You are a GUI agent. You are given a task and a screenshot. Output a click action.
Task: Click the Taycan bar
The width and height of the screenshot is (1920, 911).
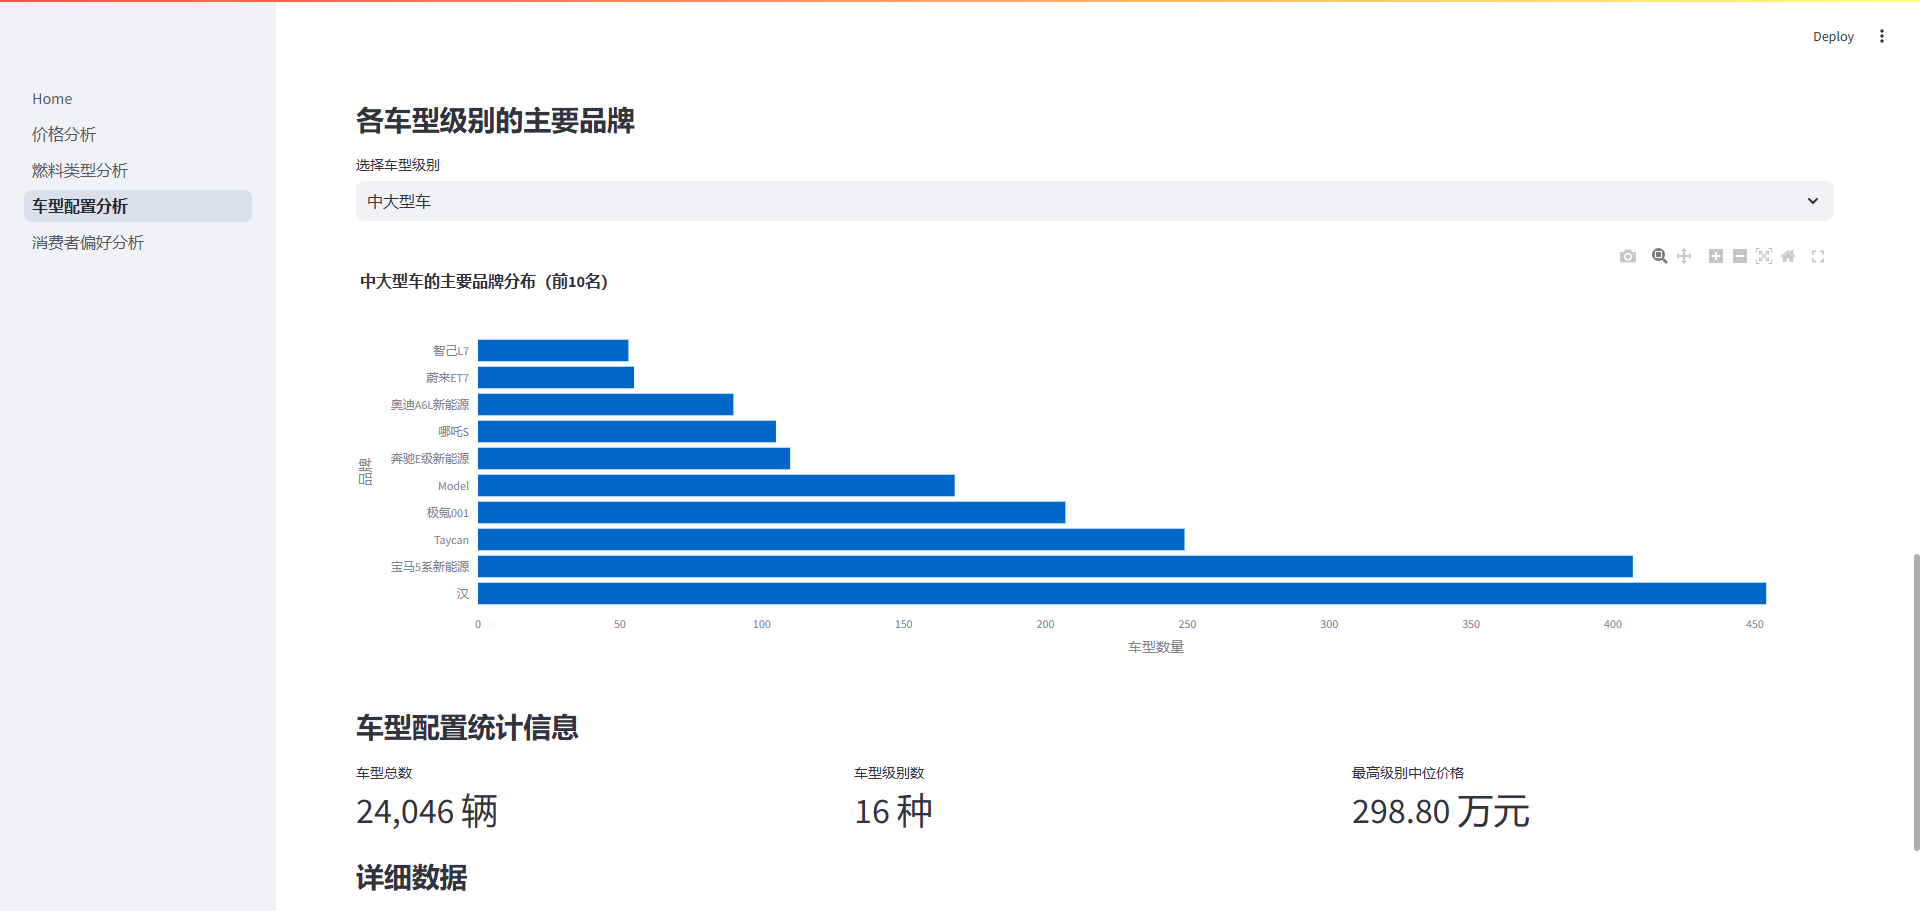(831, 540)
